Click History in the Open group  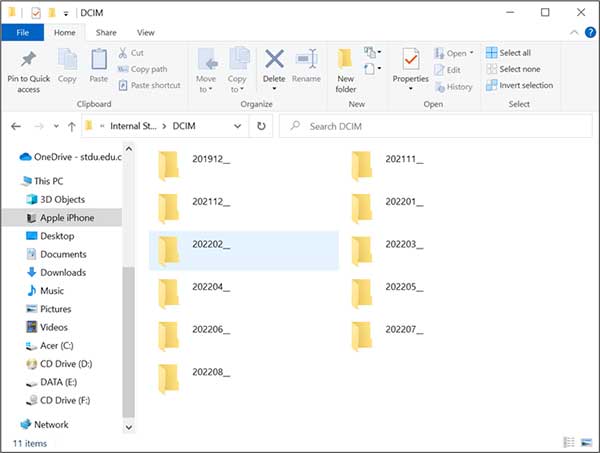[453, 87]
